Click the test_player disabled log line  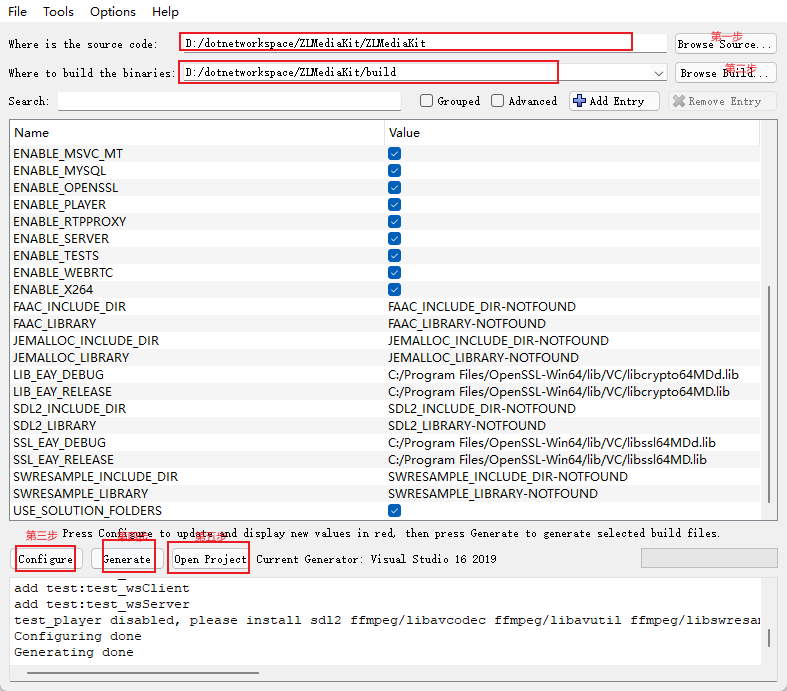click(x=386, y=620)
